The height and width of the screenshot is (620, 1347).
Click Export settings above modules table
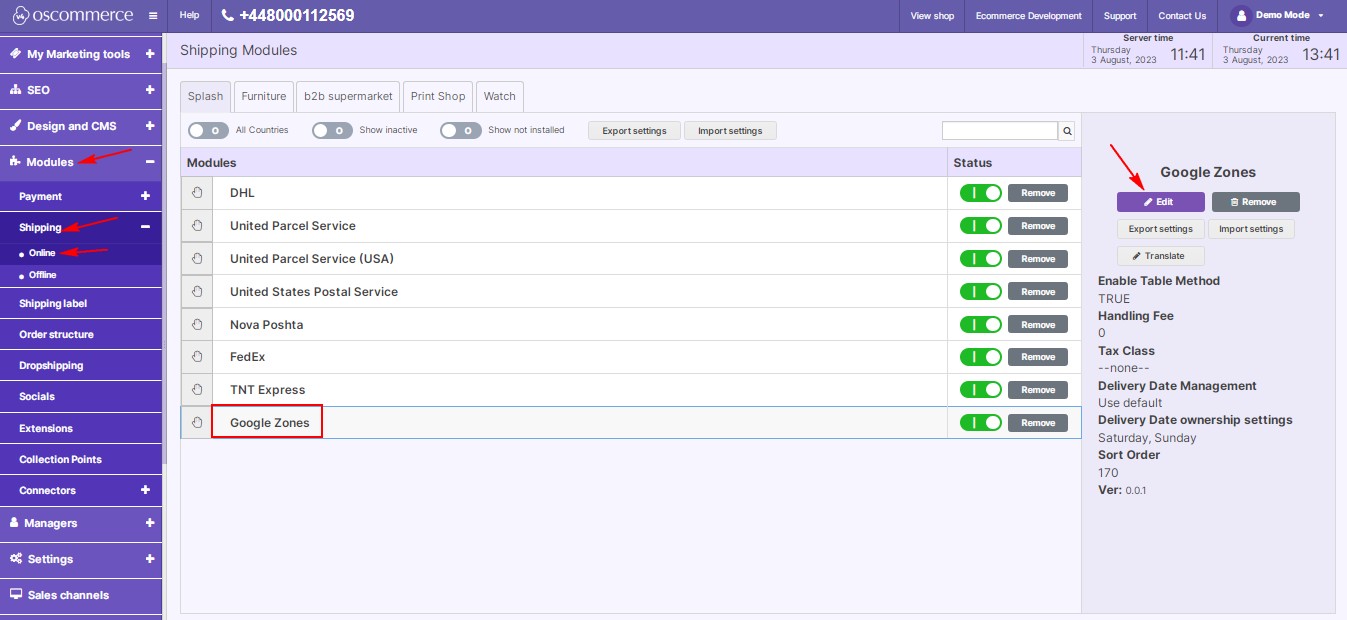(634, 131)
